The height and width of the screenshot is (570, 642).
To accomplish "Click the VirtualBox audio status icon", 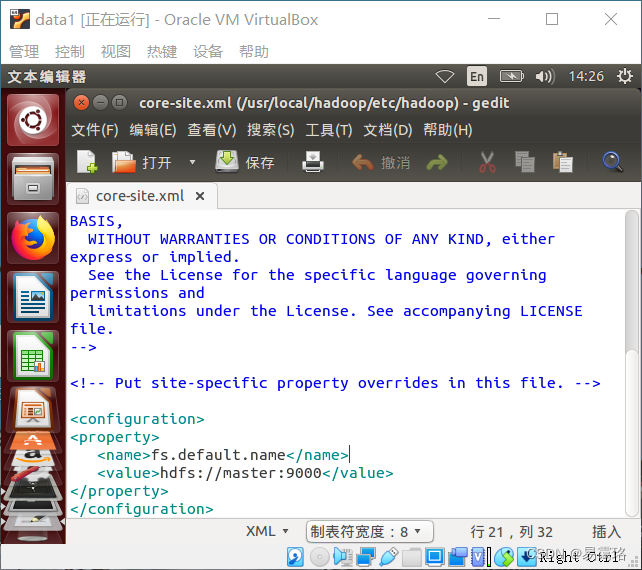I will [x=343, y=557].
